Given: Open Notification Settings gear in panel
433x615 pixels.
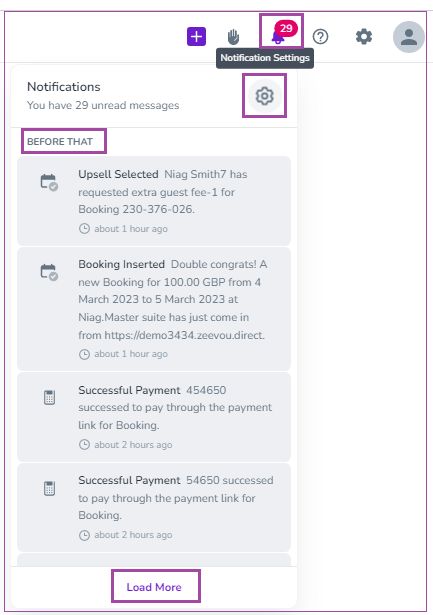Looking at the screenshot, I should coord(265,96).
